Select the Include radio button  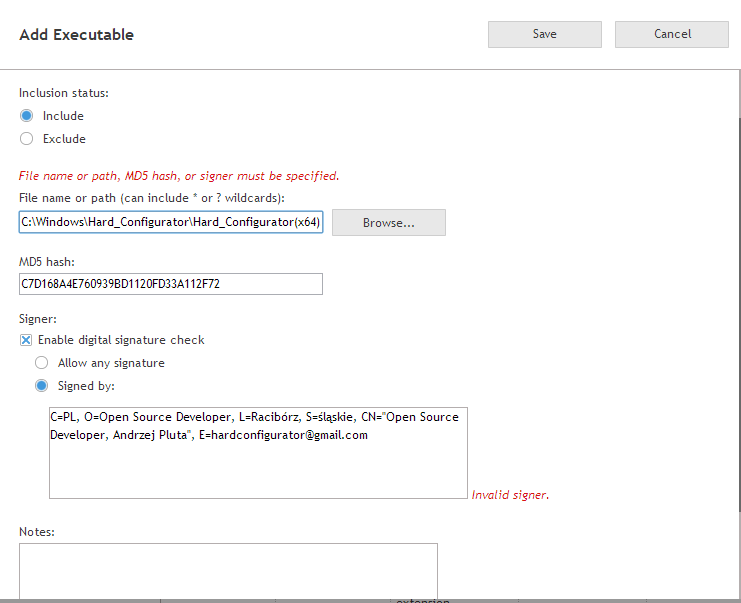[26, 116]
